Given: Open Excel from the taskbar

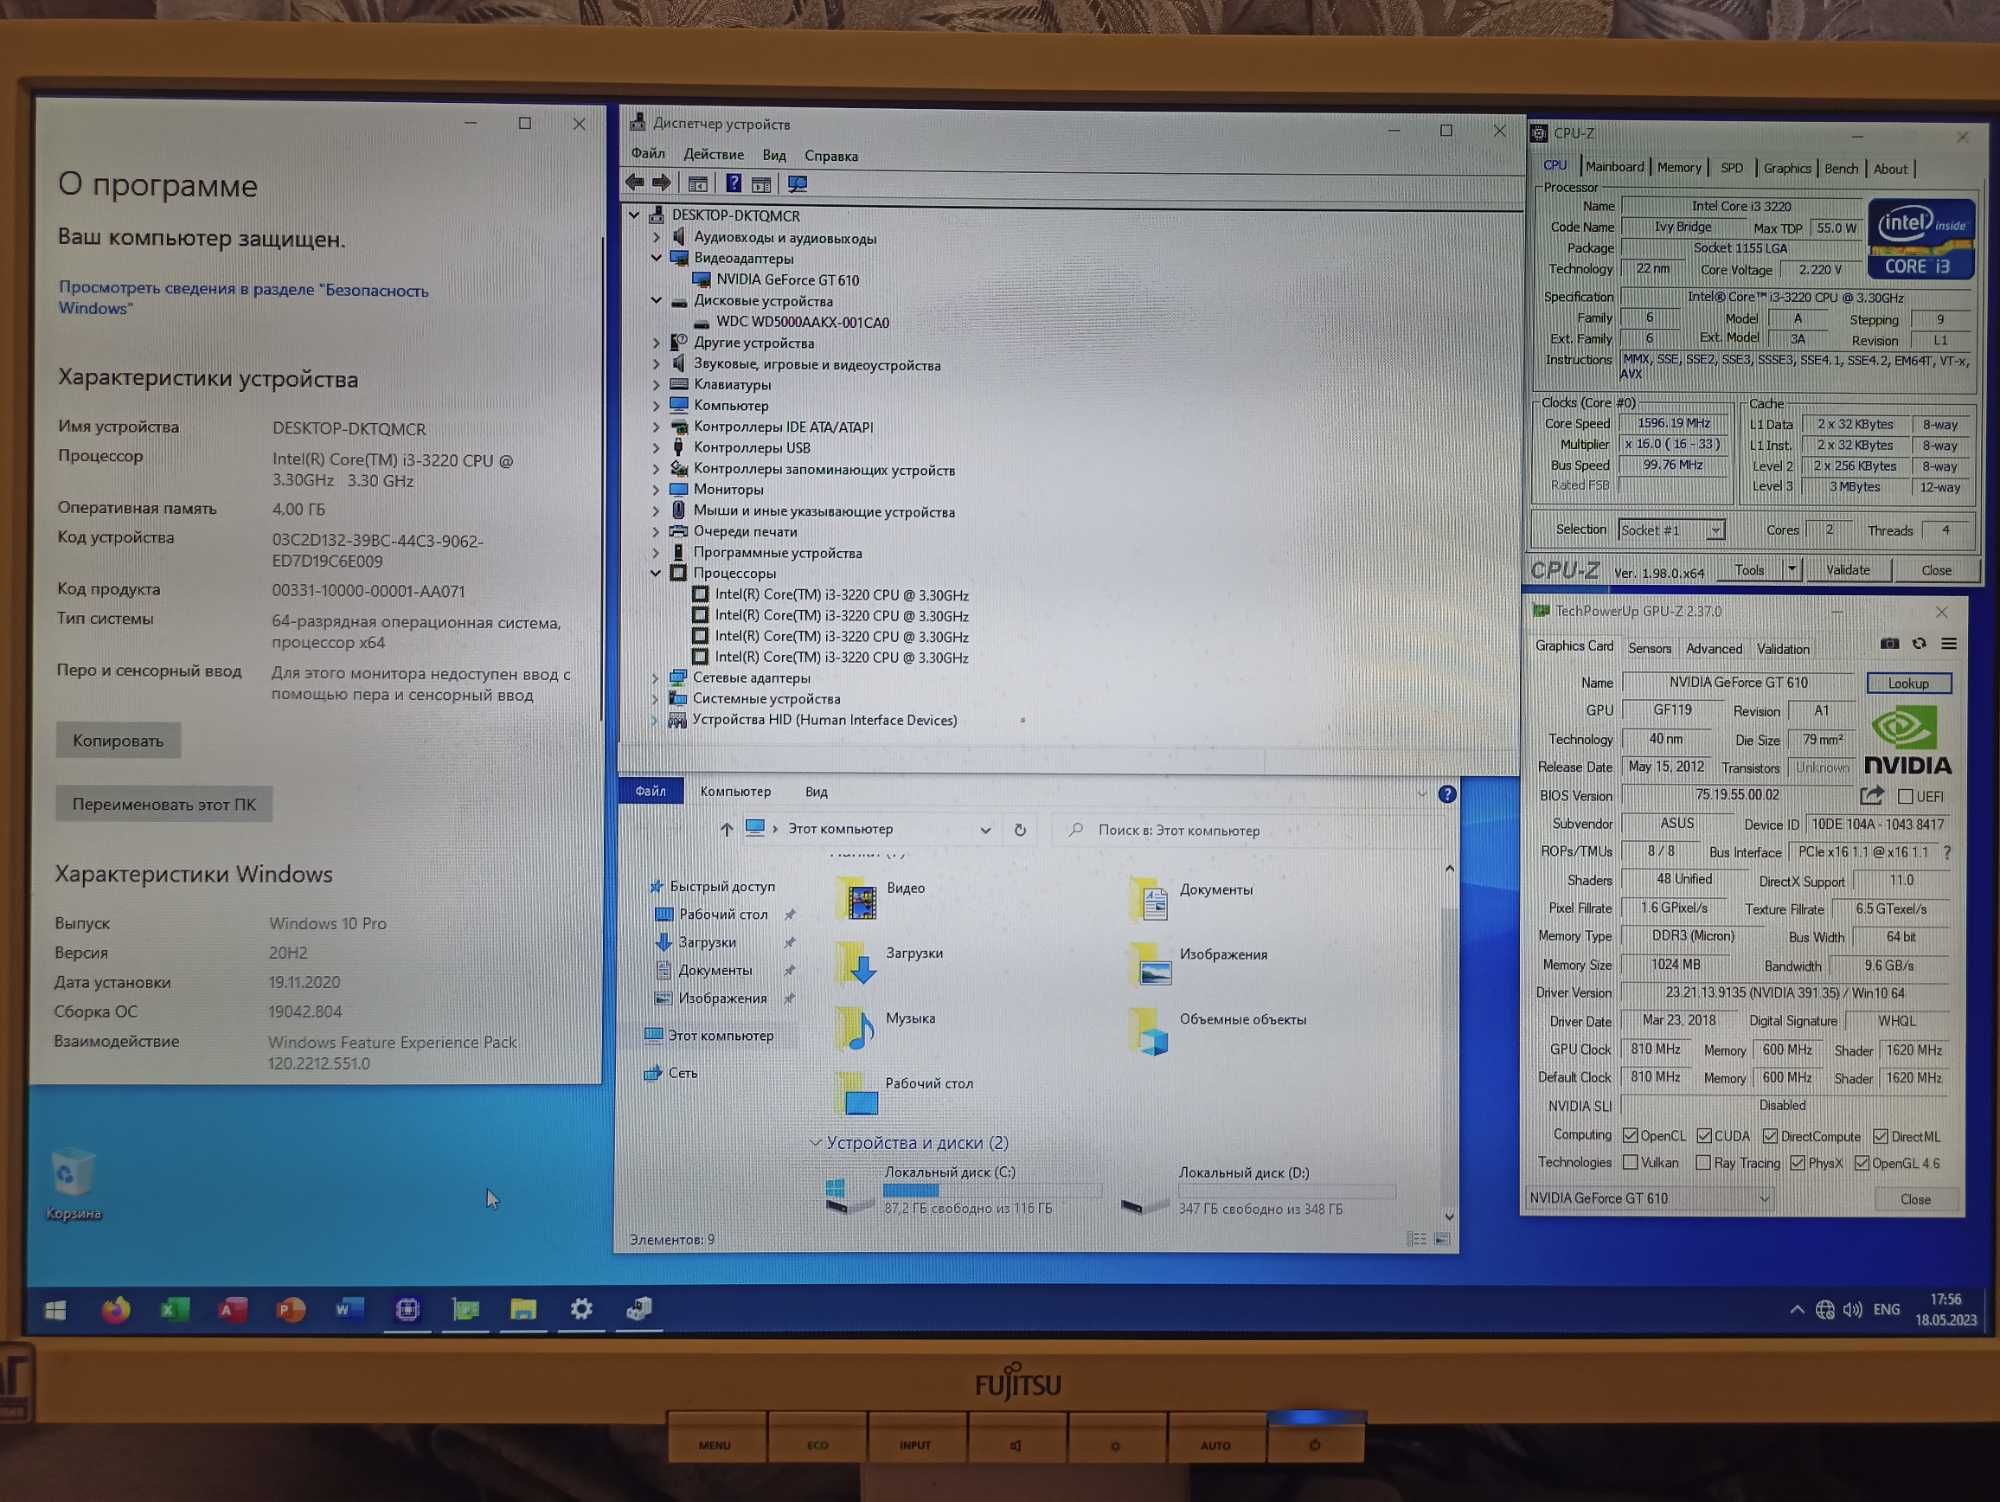Looking at the screenshot, I should pyautogui.click(x=174, y=1309).
